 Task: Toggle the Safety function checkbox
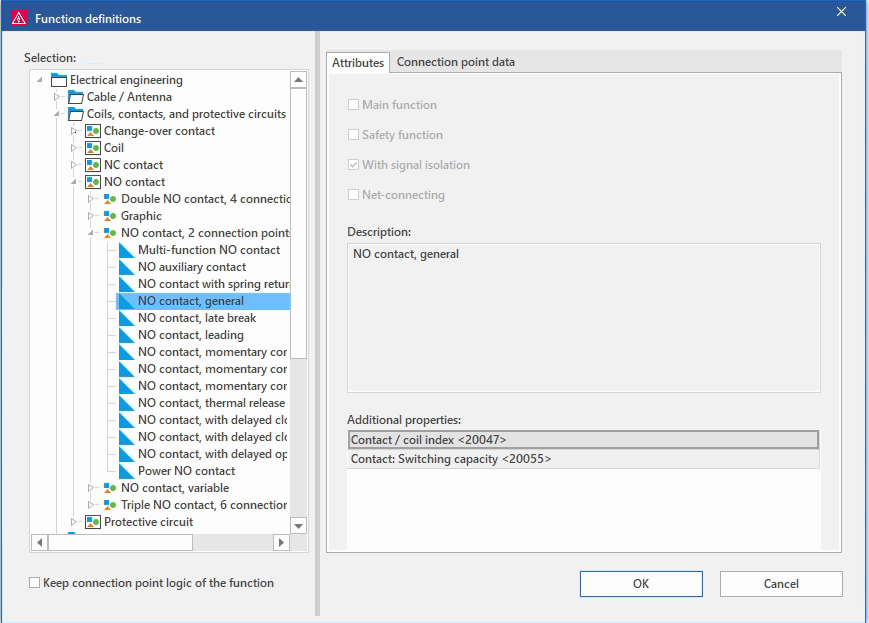coord(353,135)
